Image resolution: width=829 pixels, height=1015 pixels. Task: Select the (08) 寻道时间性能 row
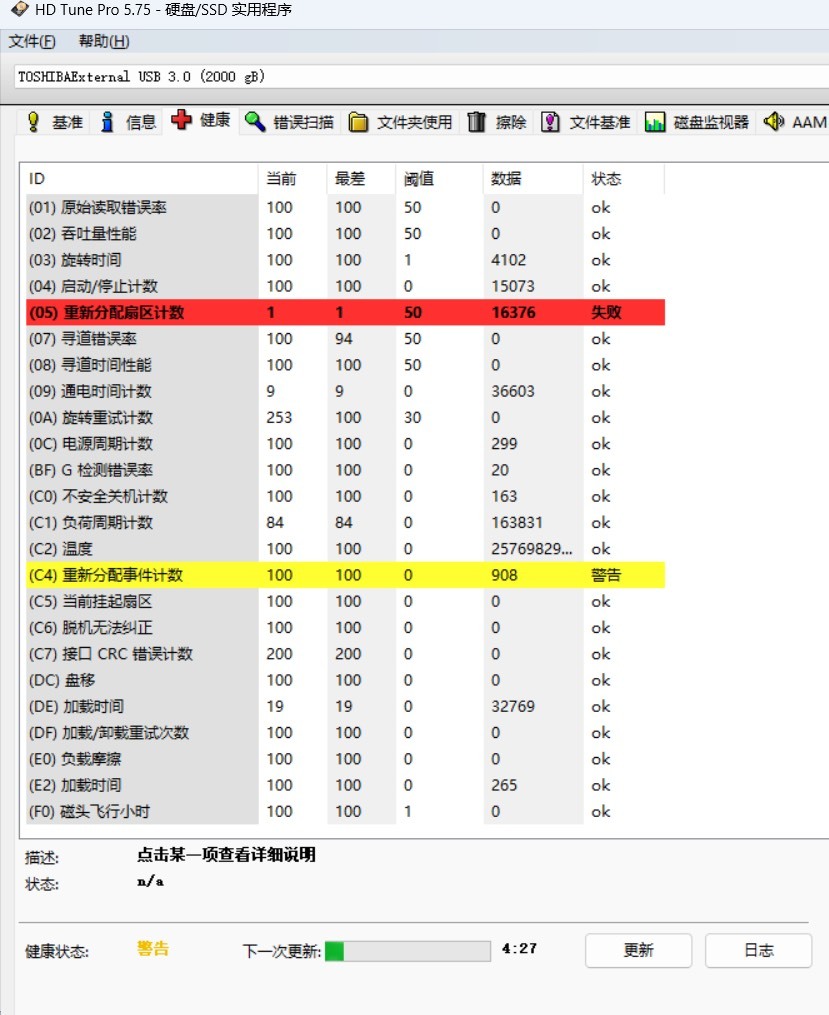click(x=346, y=365)
